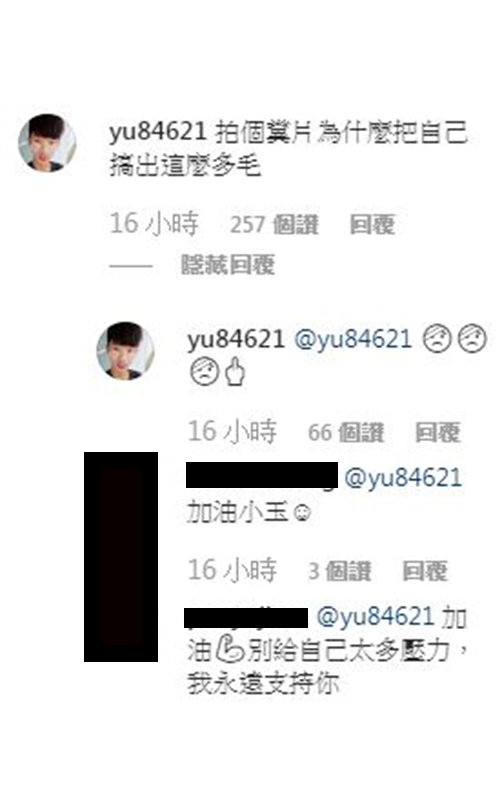Open the avatar on the emoji reply comment
This screenshot has height=800, width=500.
tap(126, 351)
